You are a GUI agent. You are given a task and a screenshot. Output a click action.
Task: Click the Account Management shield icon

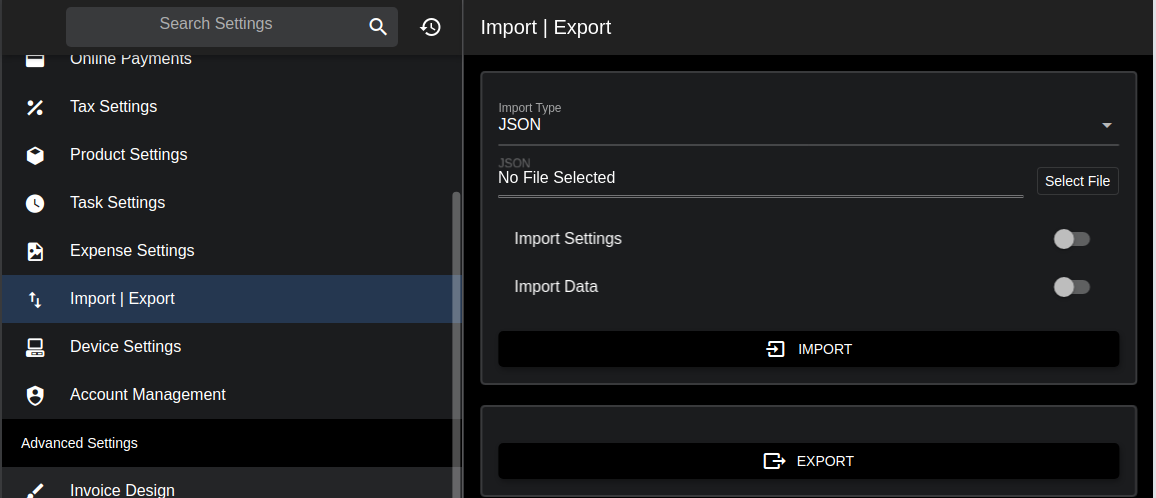35,395
